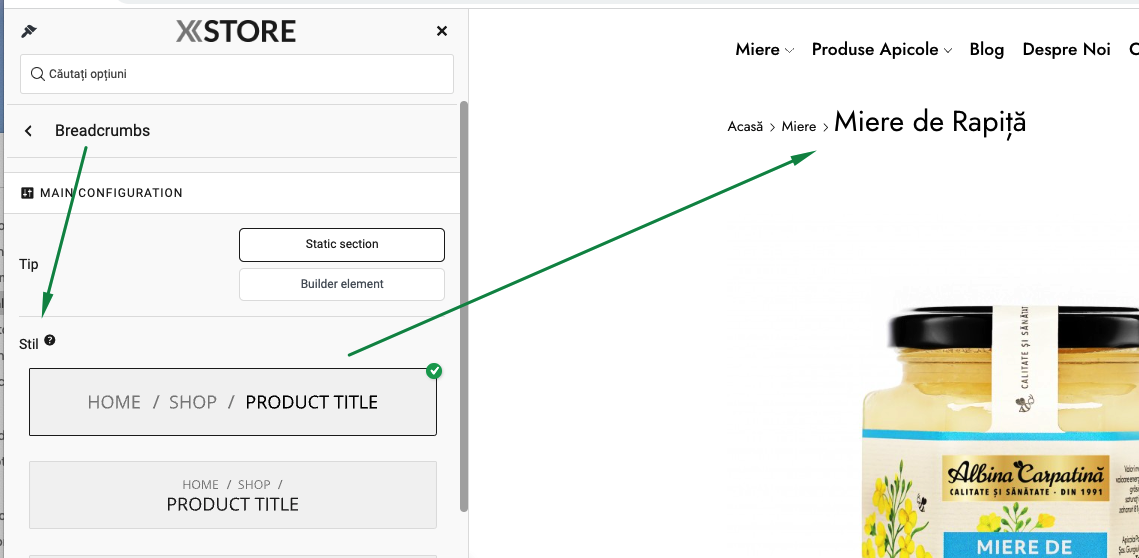The width and height of the screenshot is (1139, 558).
Task: Open the Despre Noi page
Action: 1066,49
